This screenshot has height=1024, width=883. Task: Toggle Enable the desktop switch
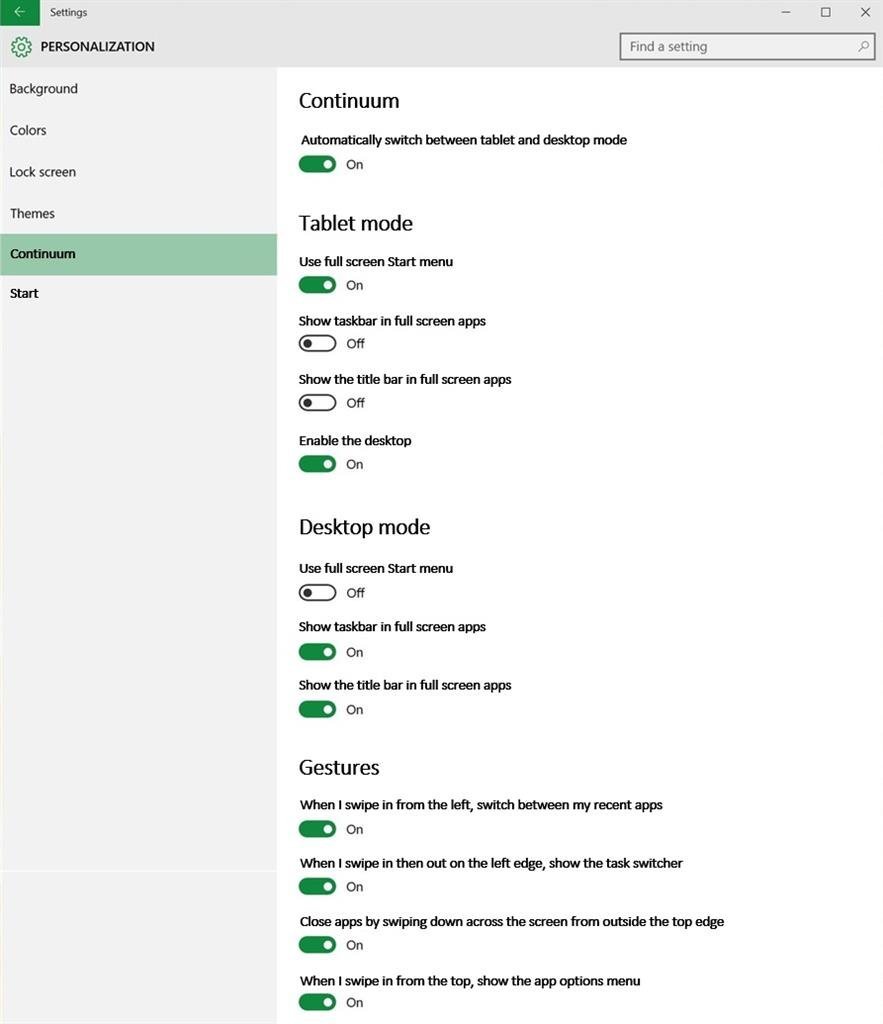317,464
